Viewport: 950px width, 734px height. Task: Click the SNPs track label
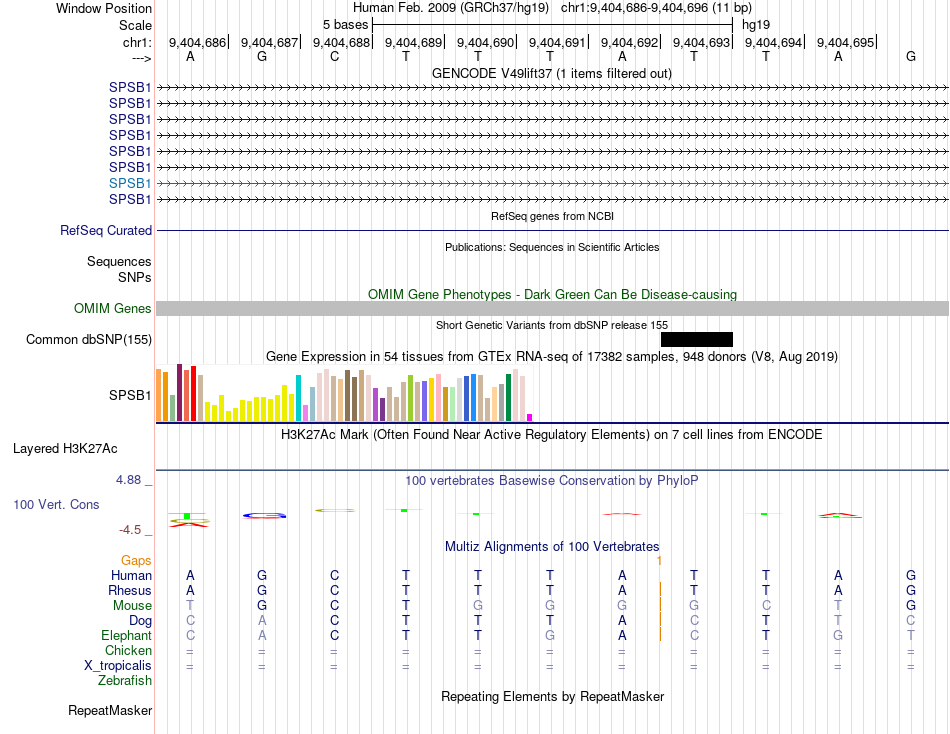click(135, 277)
